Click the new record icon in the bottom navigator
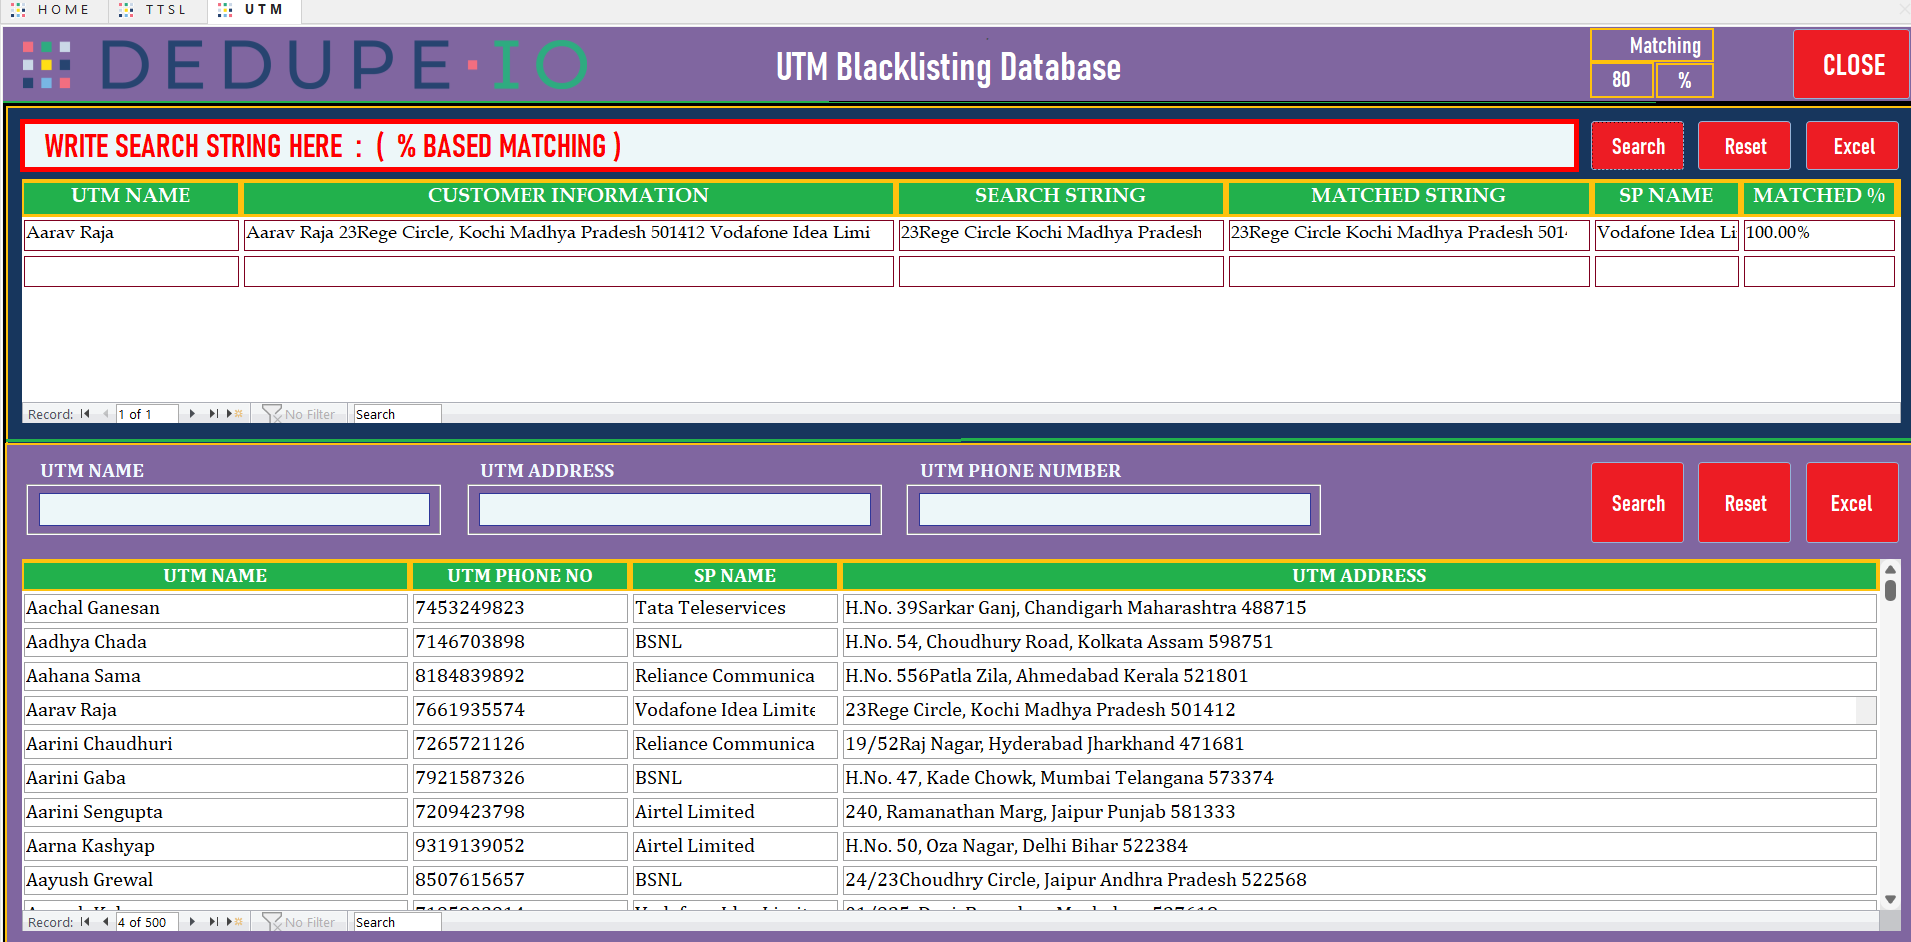 click(x=234, y=921)
